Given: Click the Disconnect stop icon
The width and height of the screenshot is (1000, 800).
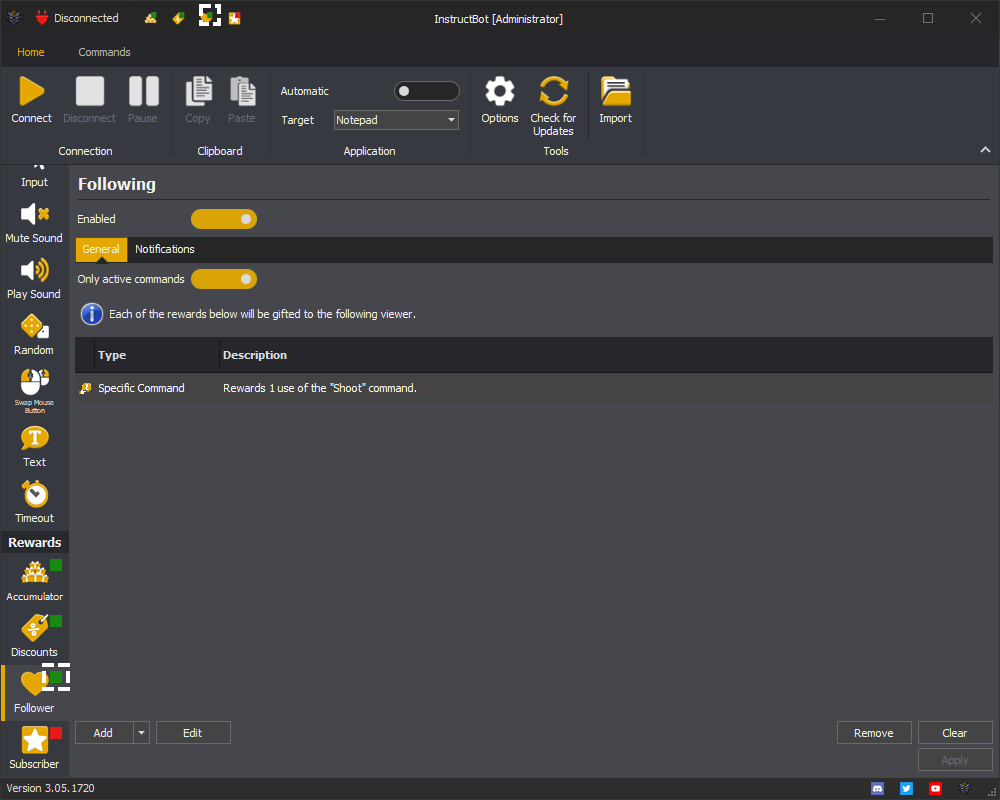Looking at the screenshot, I should [x=89, y=91].
